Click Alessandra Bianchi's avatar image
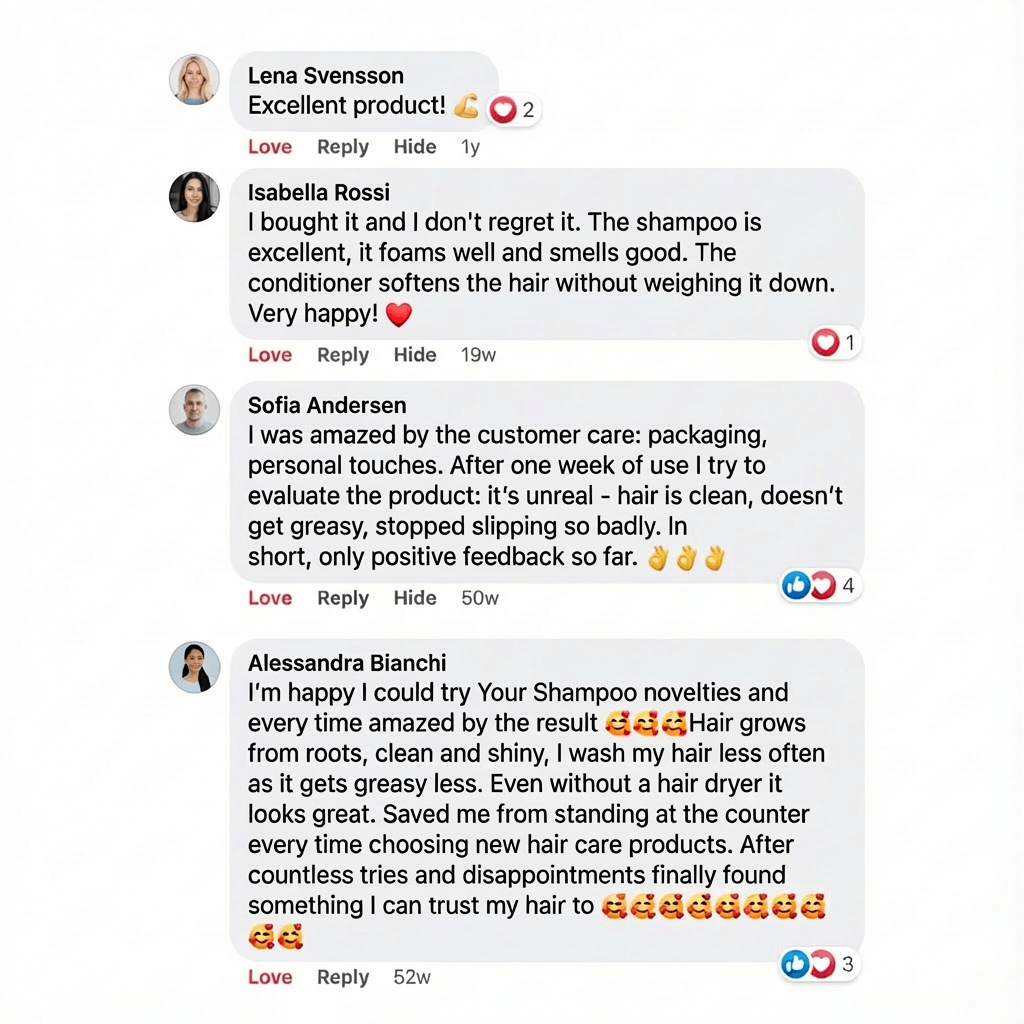 tap(194, 667)
